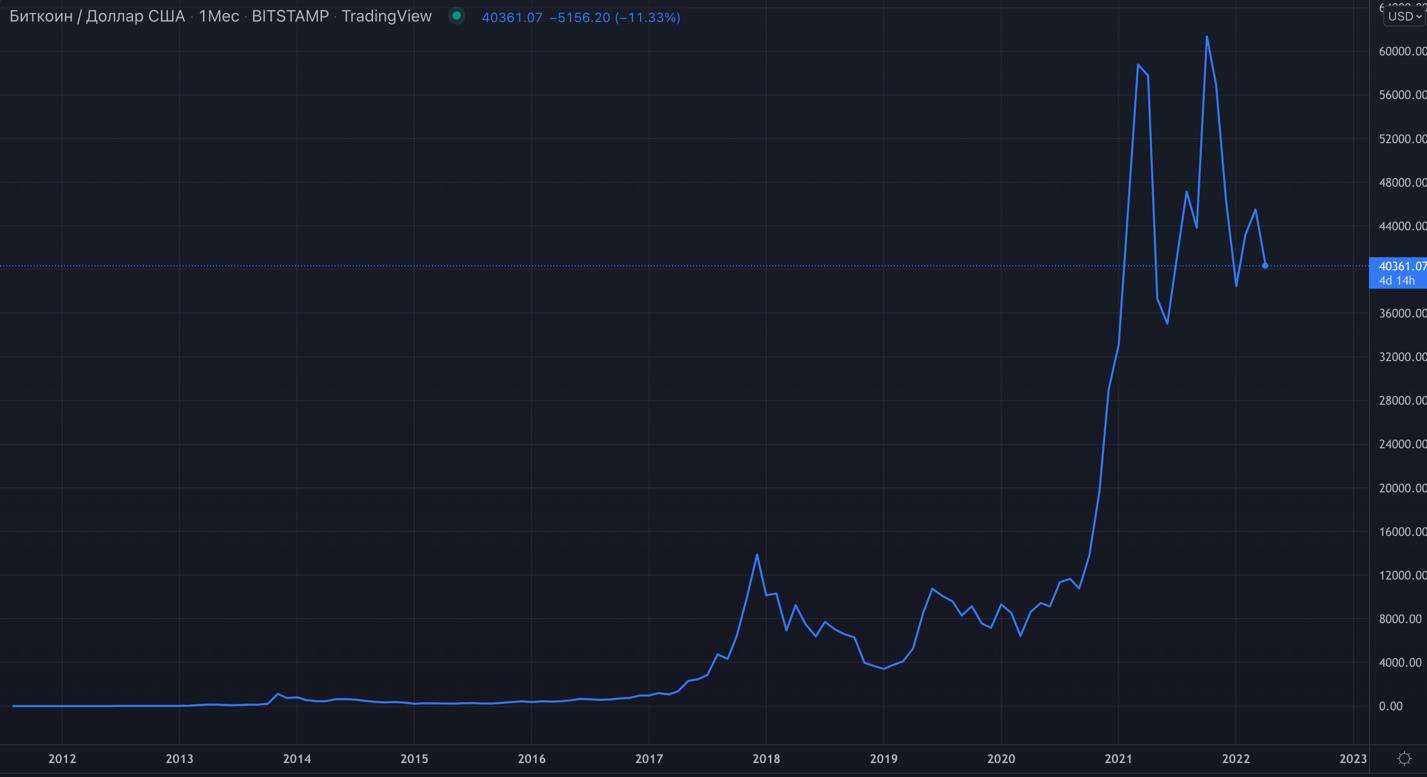1427x777 pixels.
Task: Click the 60000.00 price scale label
Action: (1402, 51)
